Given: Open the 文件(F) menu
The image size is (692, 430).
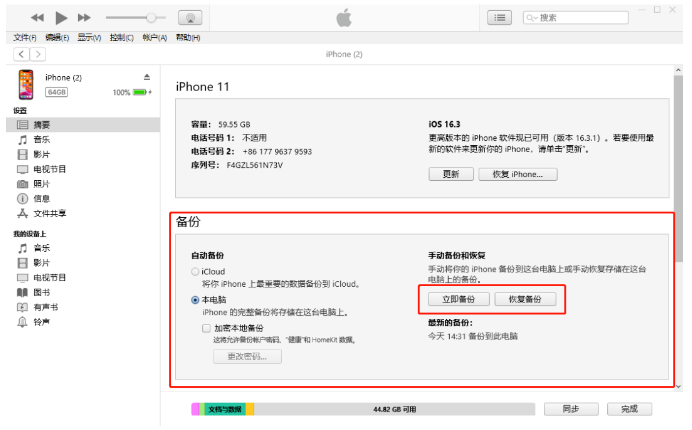Looking at the screenshot, I should pyautogui.click(x=25, y=38).
